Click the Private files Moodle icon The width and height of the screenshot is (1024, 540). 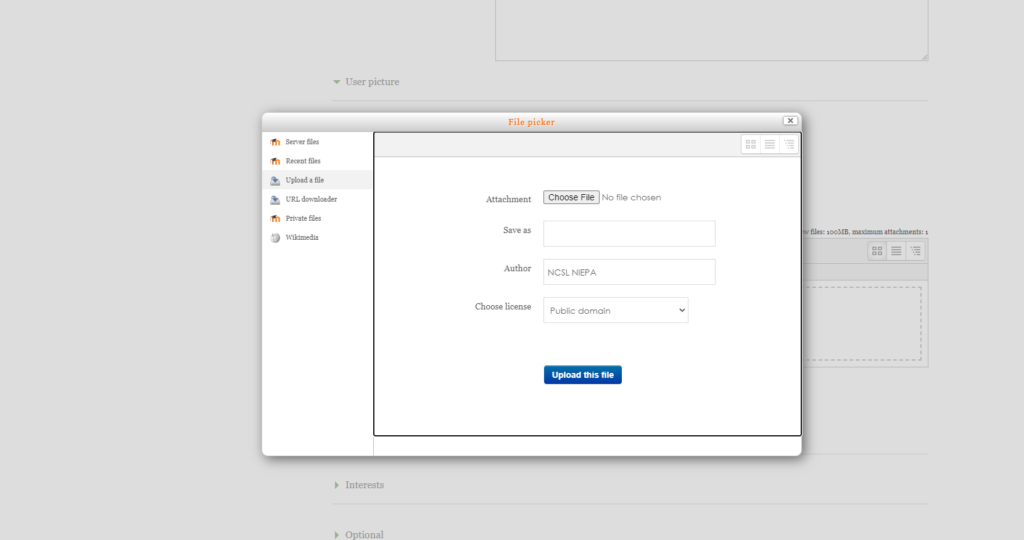coord(275,218)
